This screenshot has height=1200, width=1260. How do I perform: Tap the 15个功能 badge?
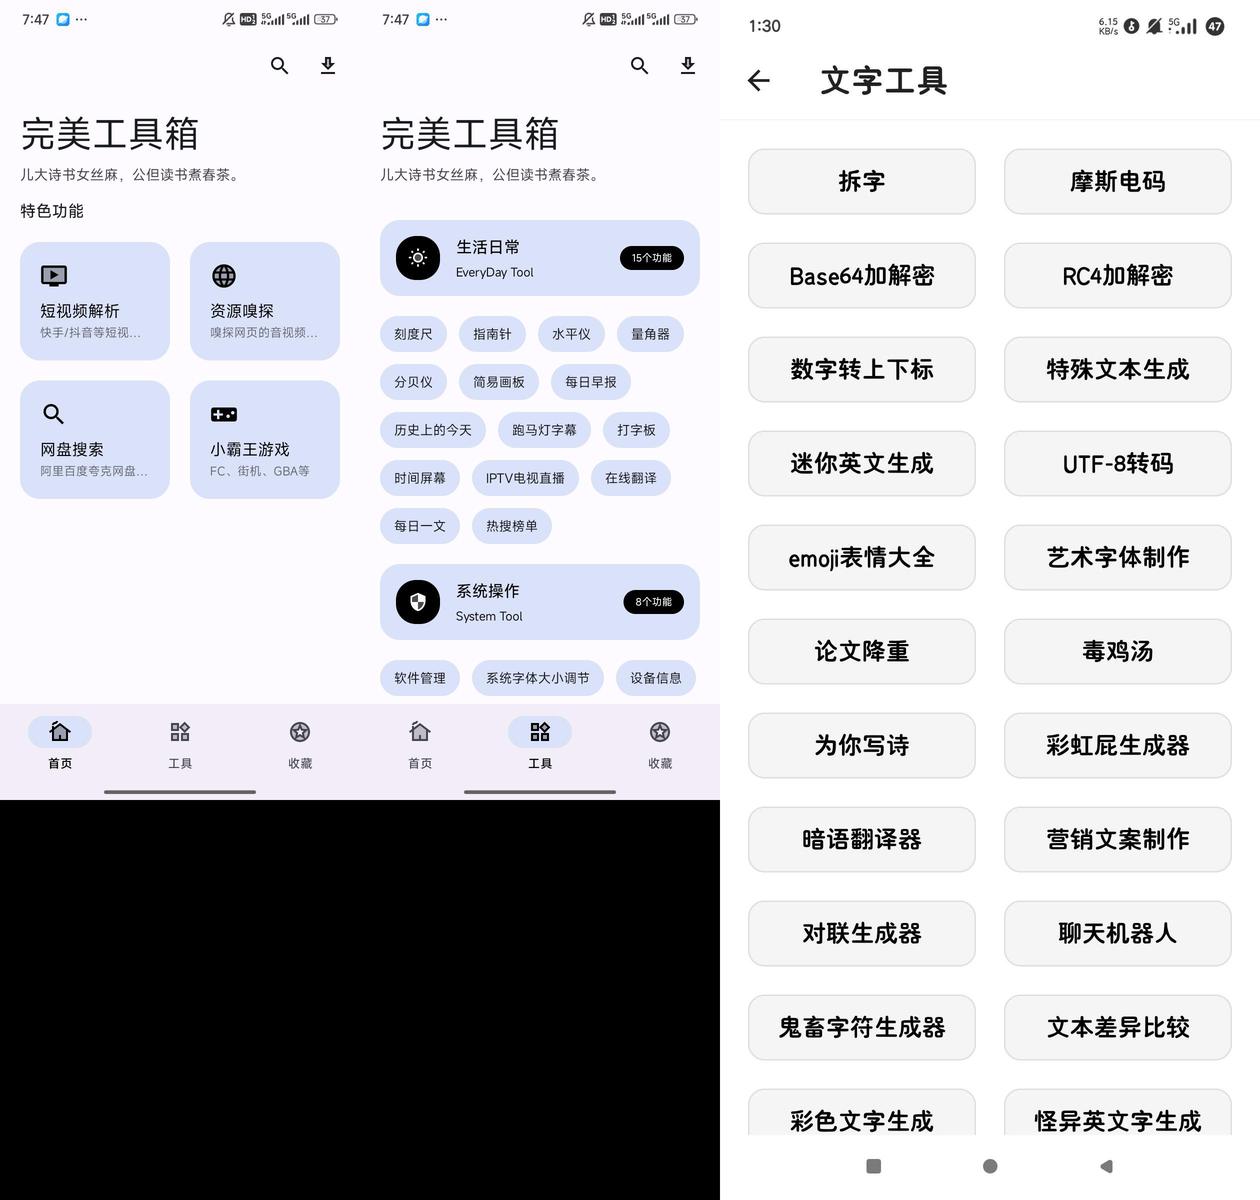coord(651,258)
